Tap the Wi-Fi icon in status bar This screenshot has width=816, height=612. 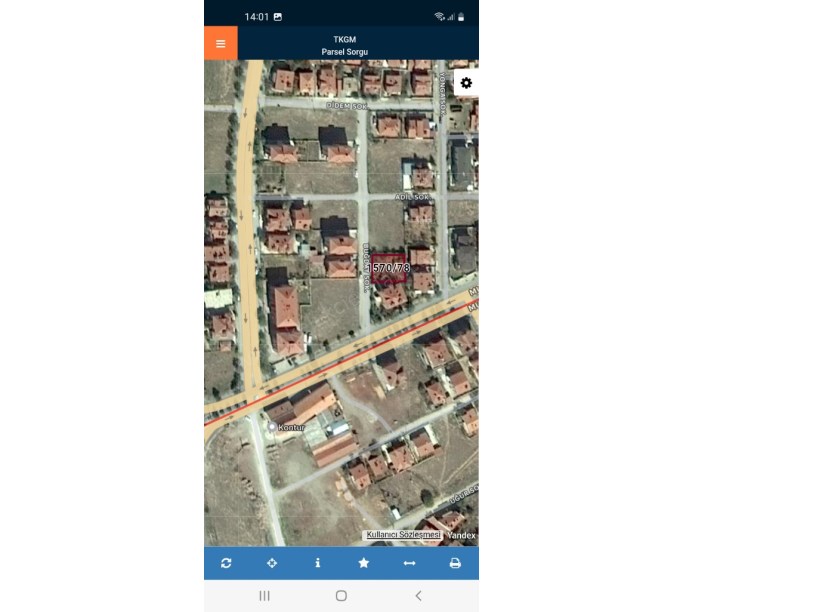click(439, 17)
